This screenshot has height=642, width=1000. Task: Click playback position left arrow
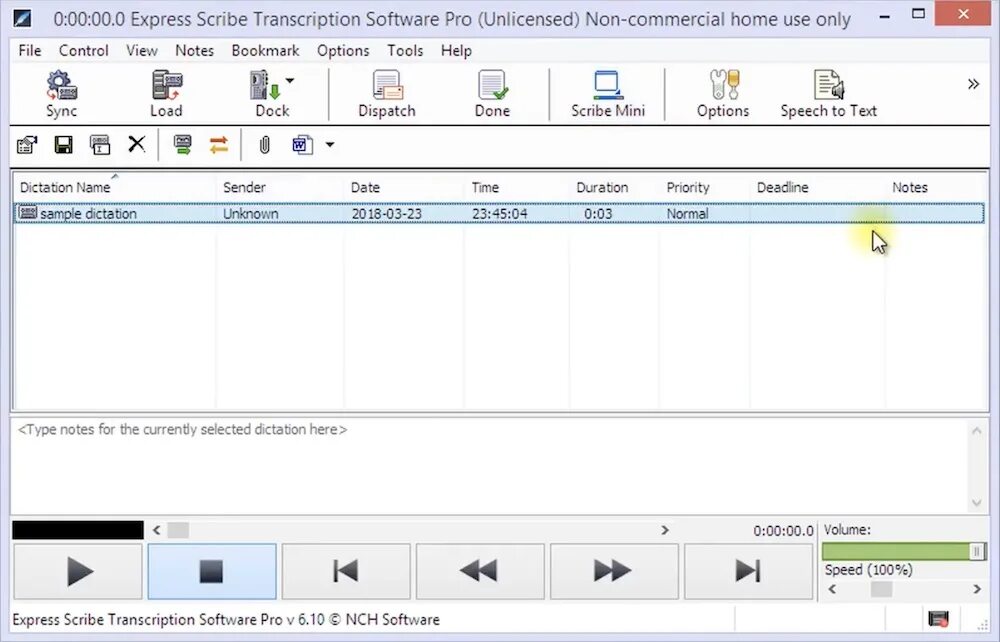click(x=157, y=530)
